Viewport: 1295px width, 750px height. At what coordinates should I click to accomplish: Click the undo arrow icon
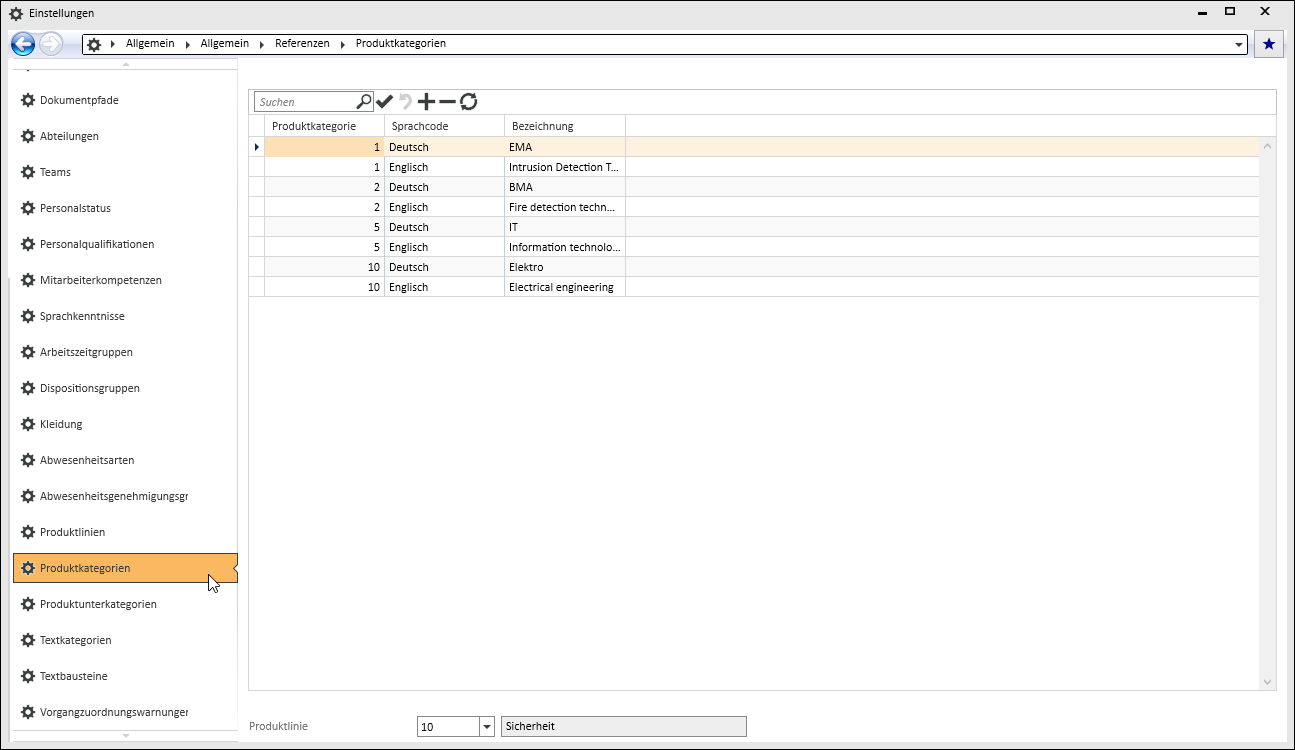point(406,101)
